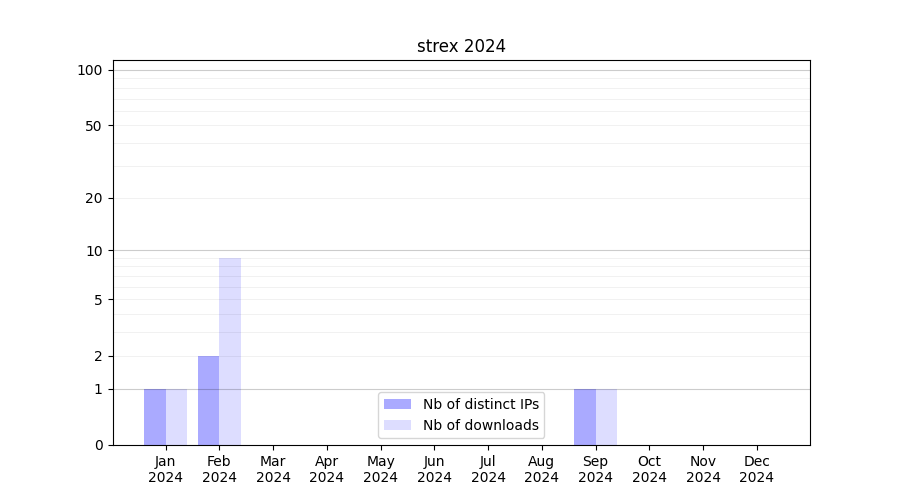Select the 50 tick on the y-axis
This screenshot has height=500, width=900.
94,126
